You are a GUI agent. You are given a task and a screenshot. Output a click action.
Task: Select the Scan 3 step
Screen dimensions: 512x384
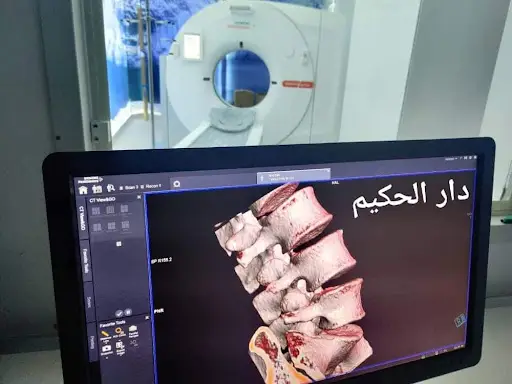129,188
